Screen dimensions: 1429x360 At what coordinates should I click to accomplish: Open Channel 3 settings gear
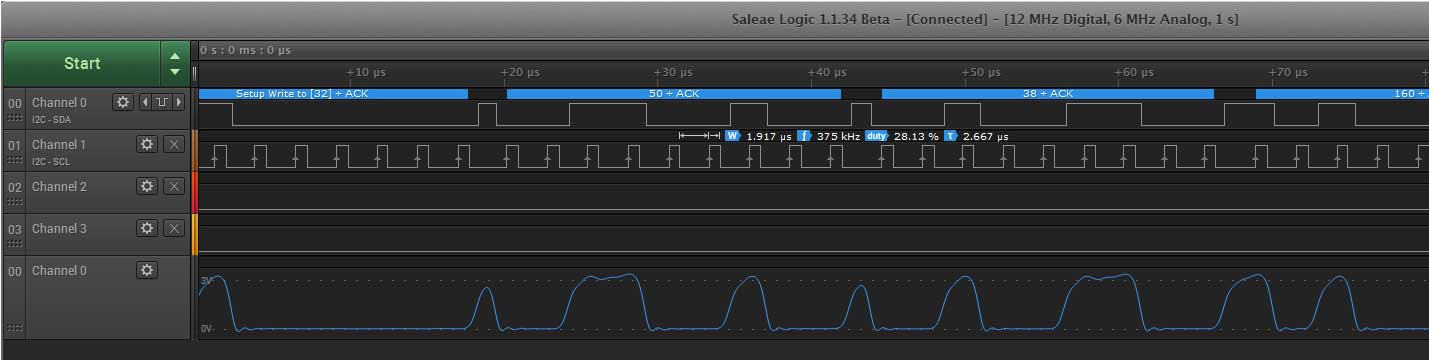(147, 228)
